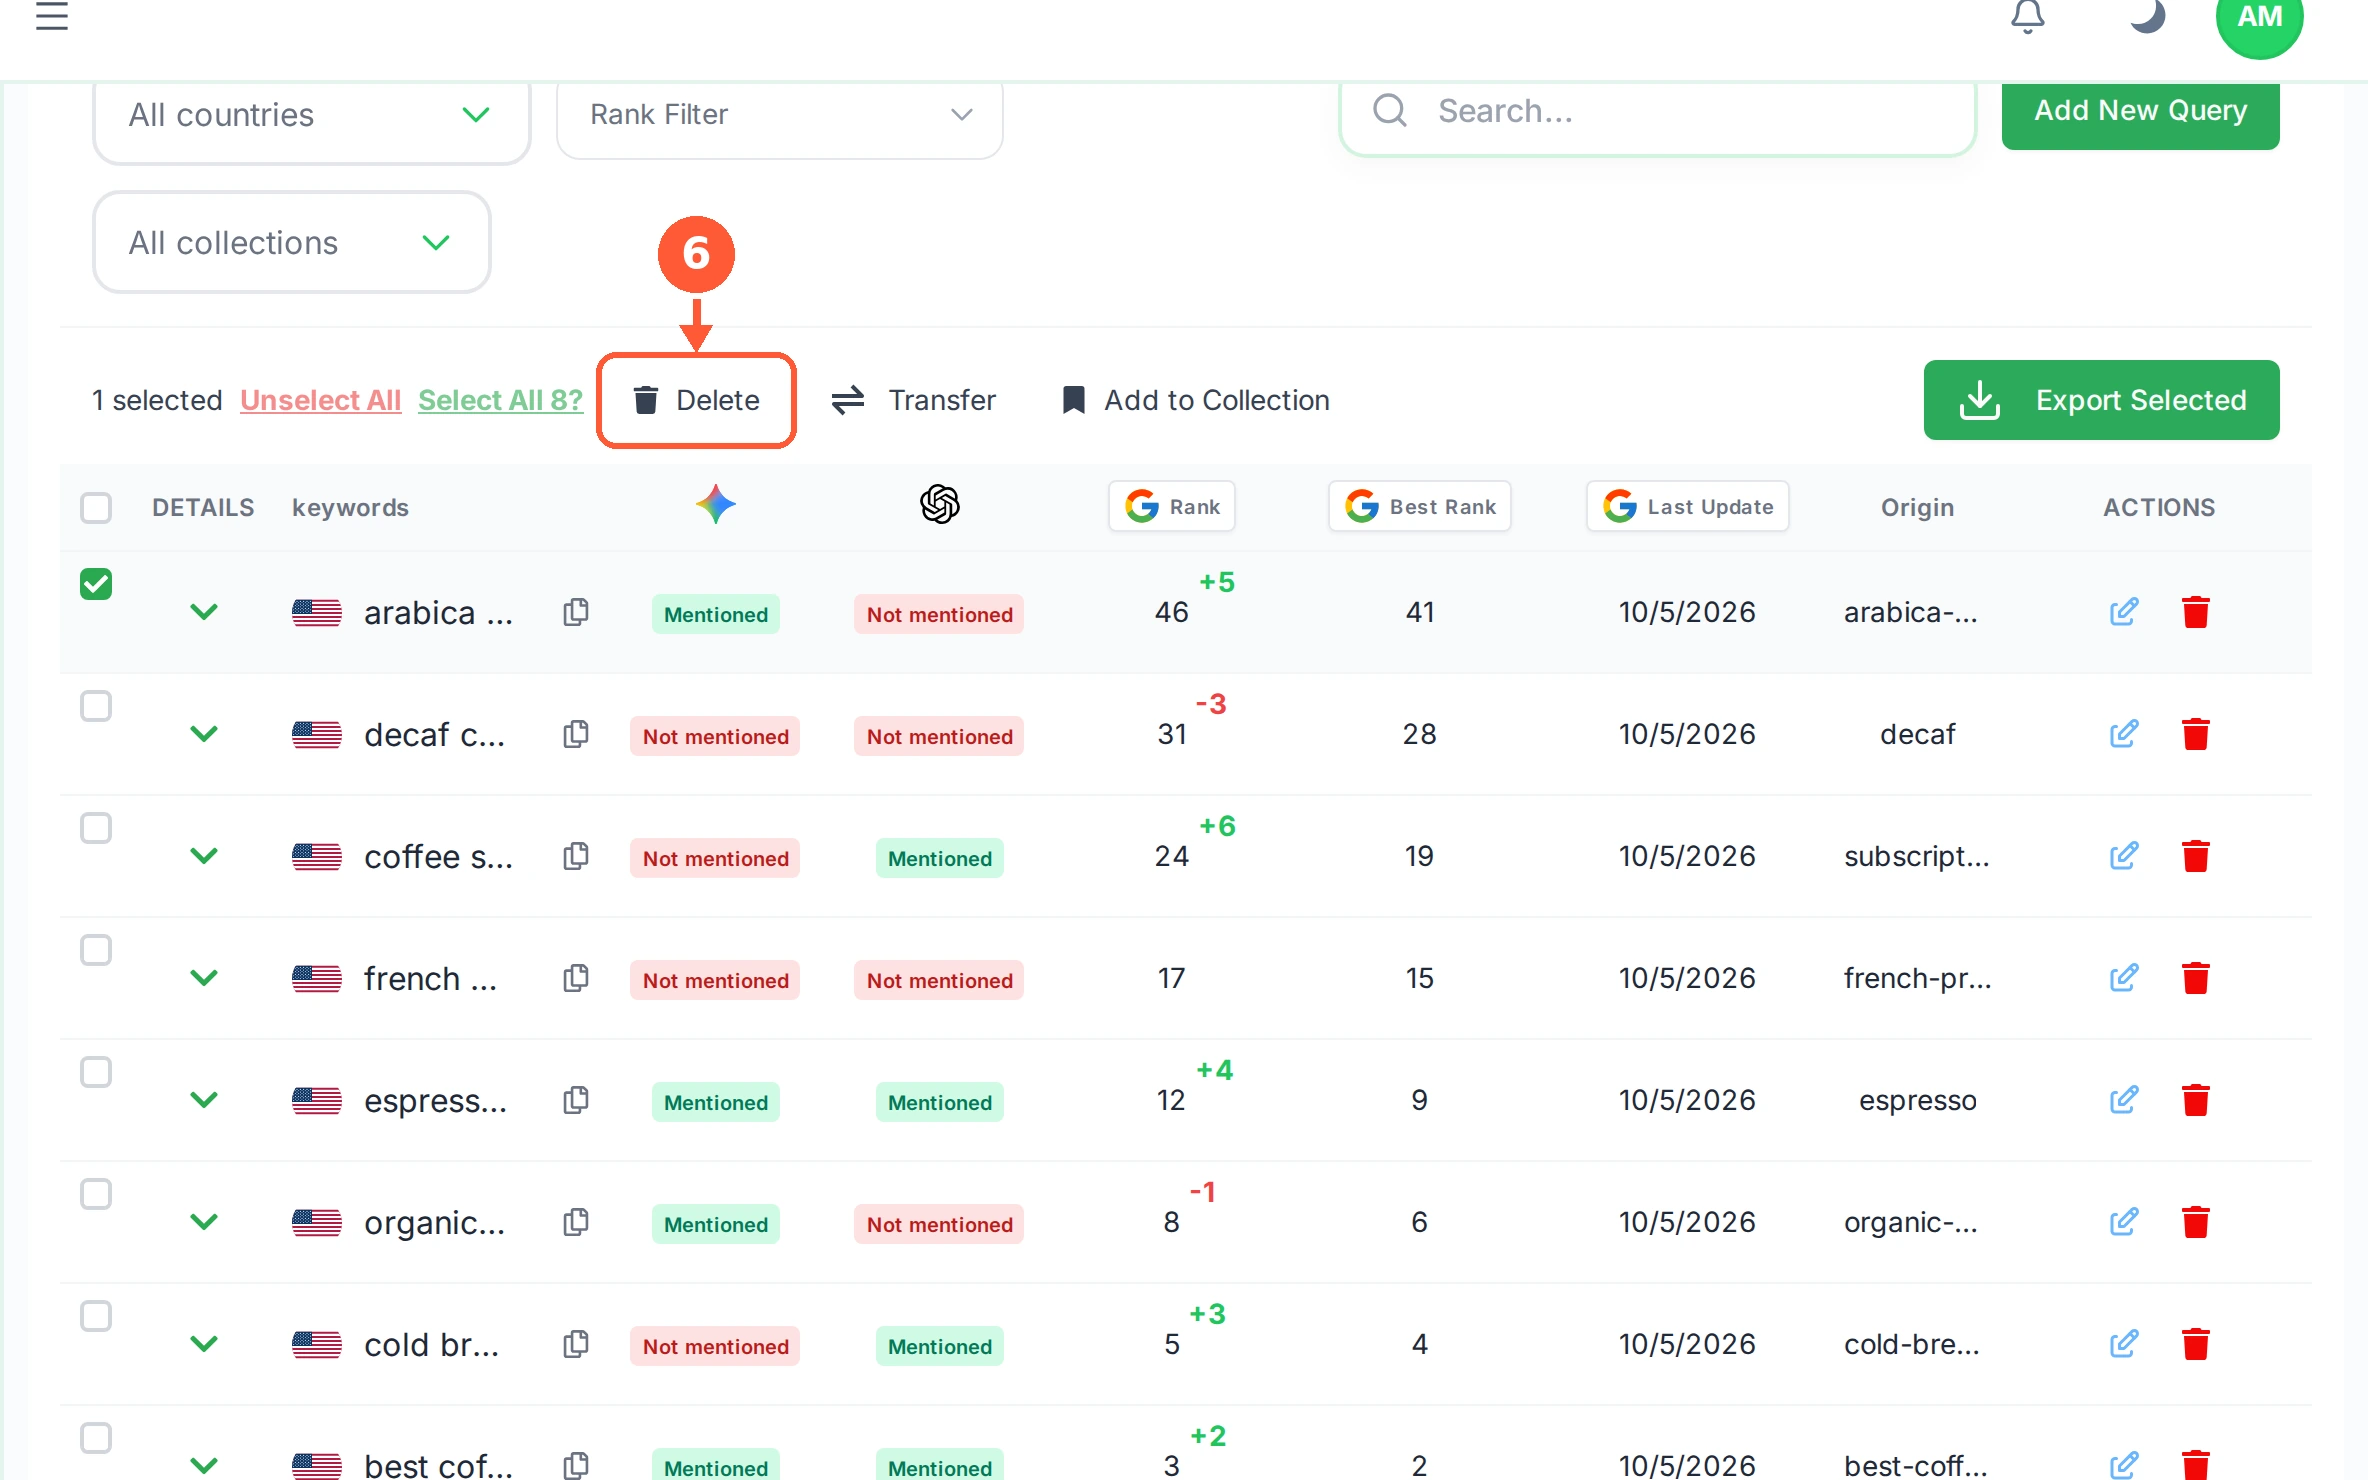Click the ChatGPT column icon
The image size is (2368, 1480).
940,504
